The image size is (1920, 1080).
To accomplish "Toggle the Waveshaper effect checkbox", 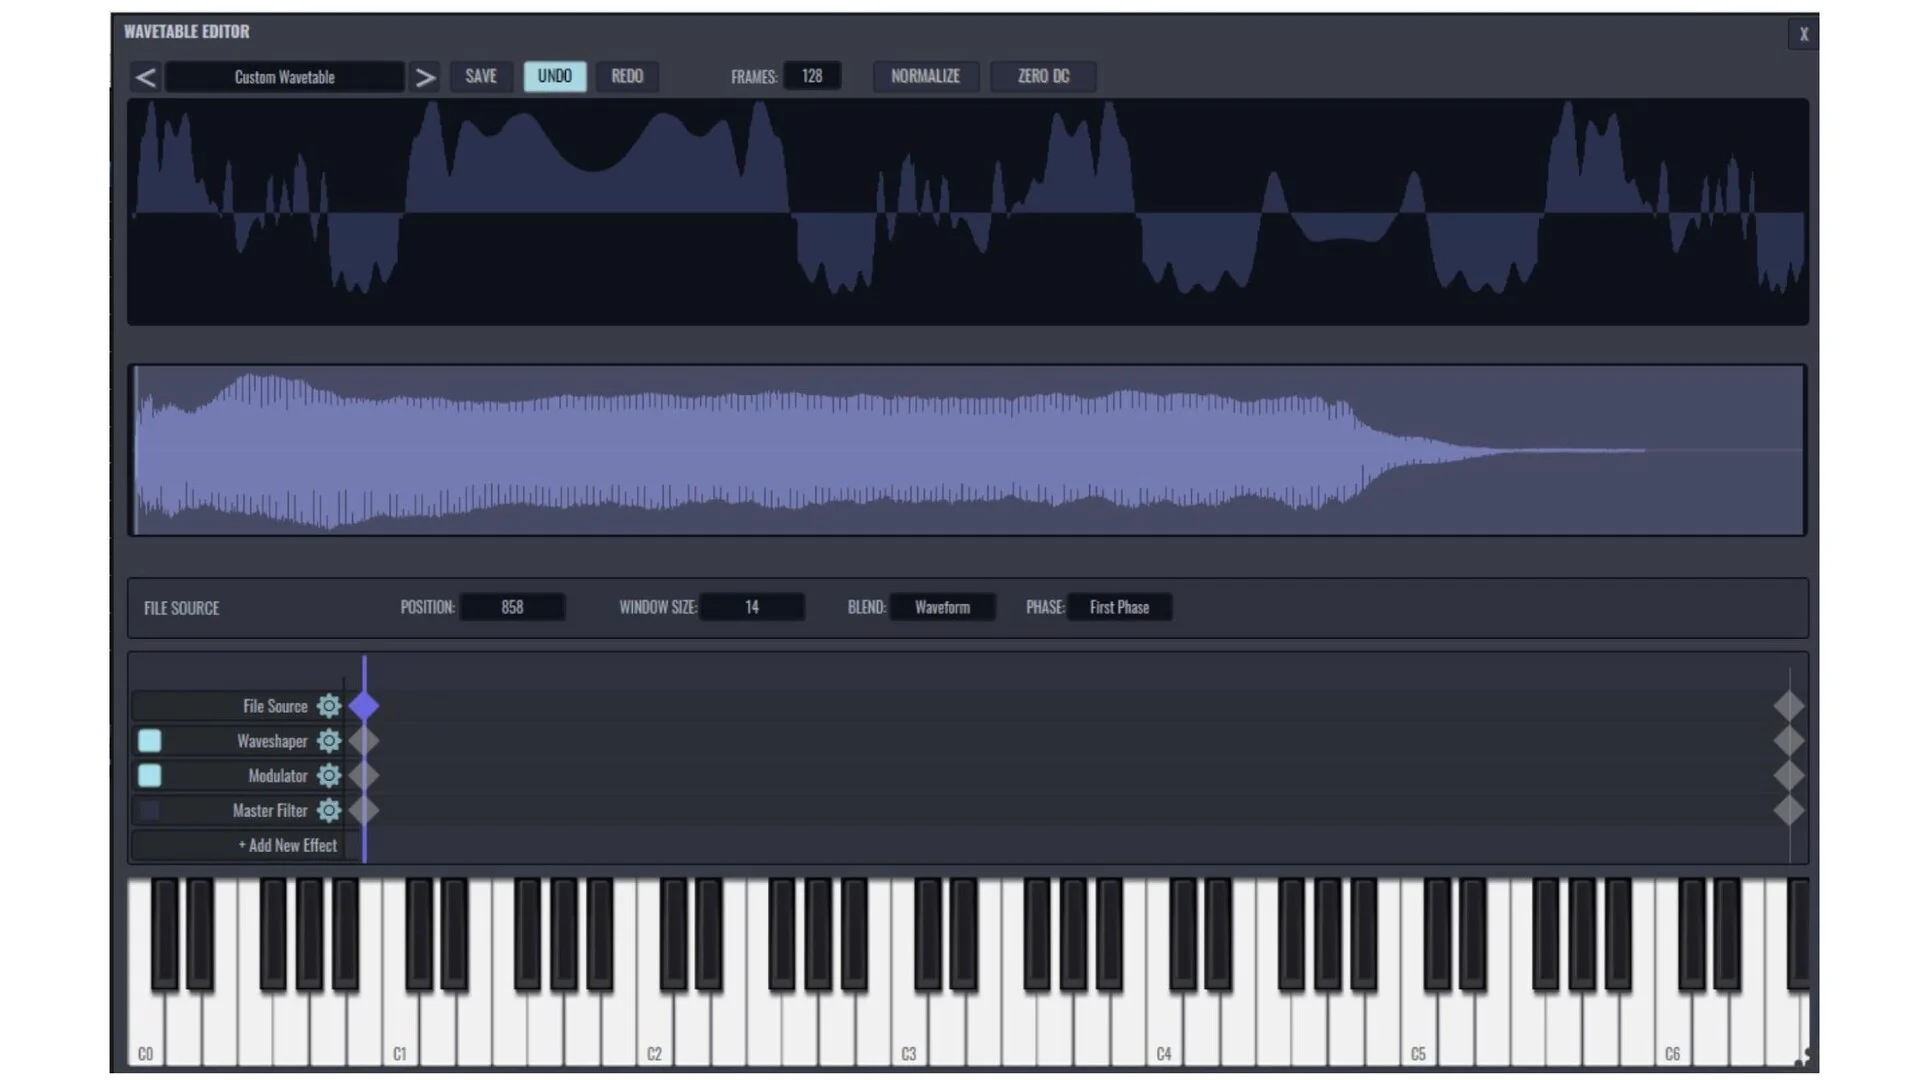I will [149, 741].
